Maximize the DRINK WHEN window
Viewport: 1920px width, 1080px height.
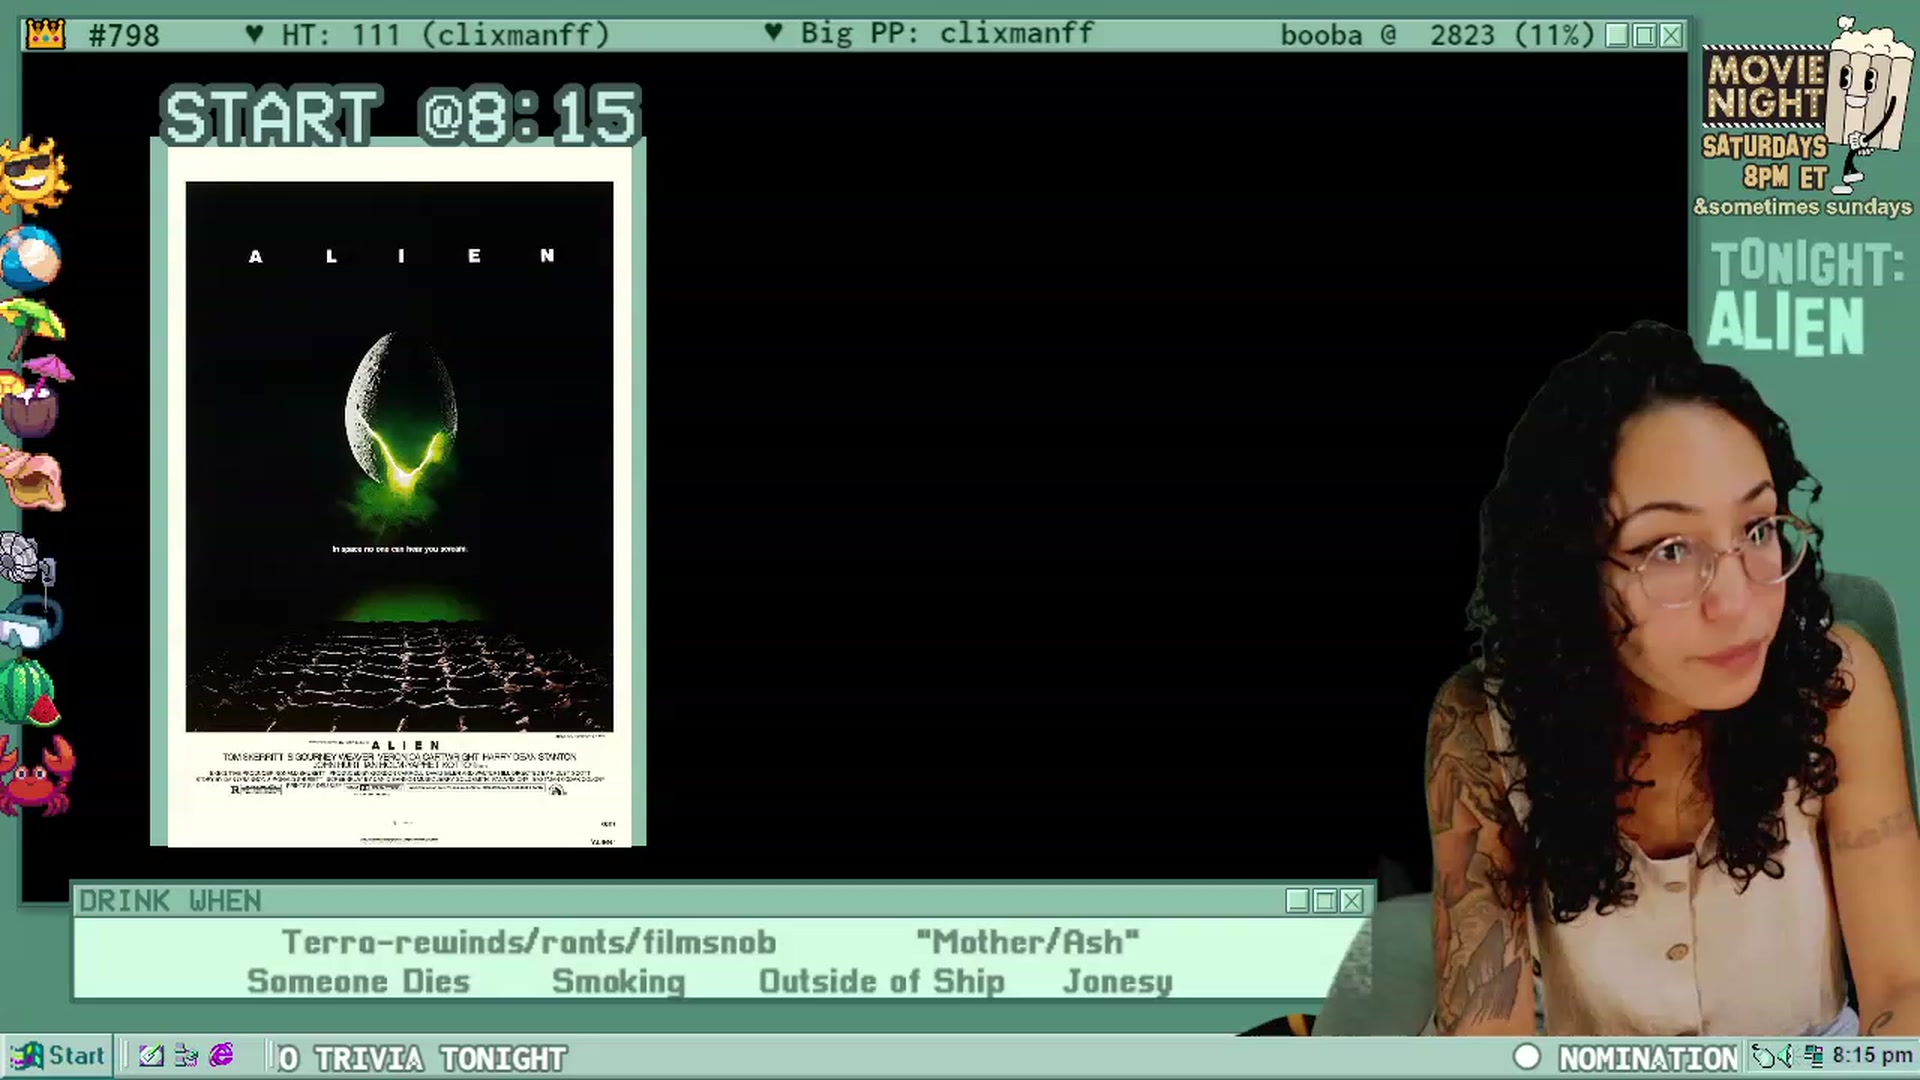[1325, 901]
